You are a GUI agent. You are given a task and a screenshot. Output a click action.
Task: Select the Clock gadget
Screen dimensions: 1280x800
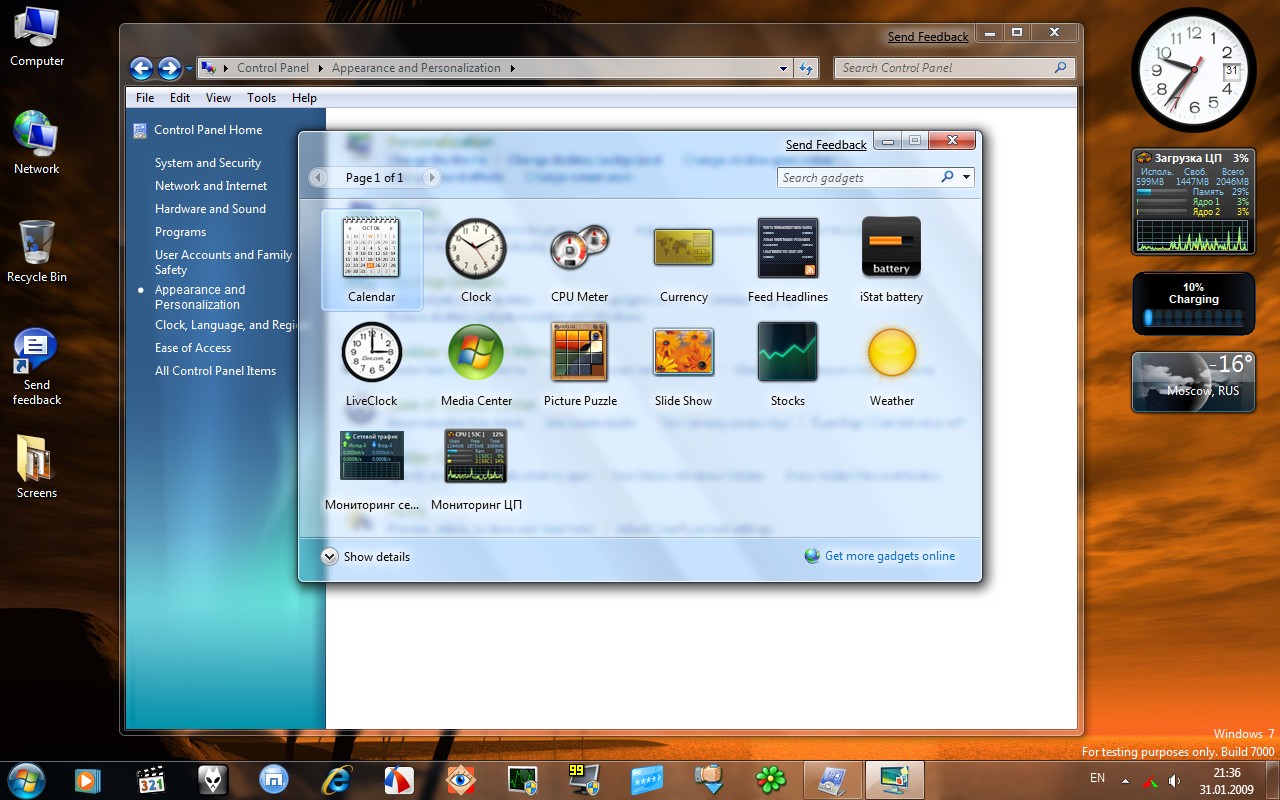click(x=476, y=259)
